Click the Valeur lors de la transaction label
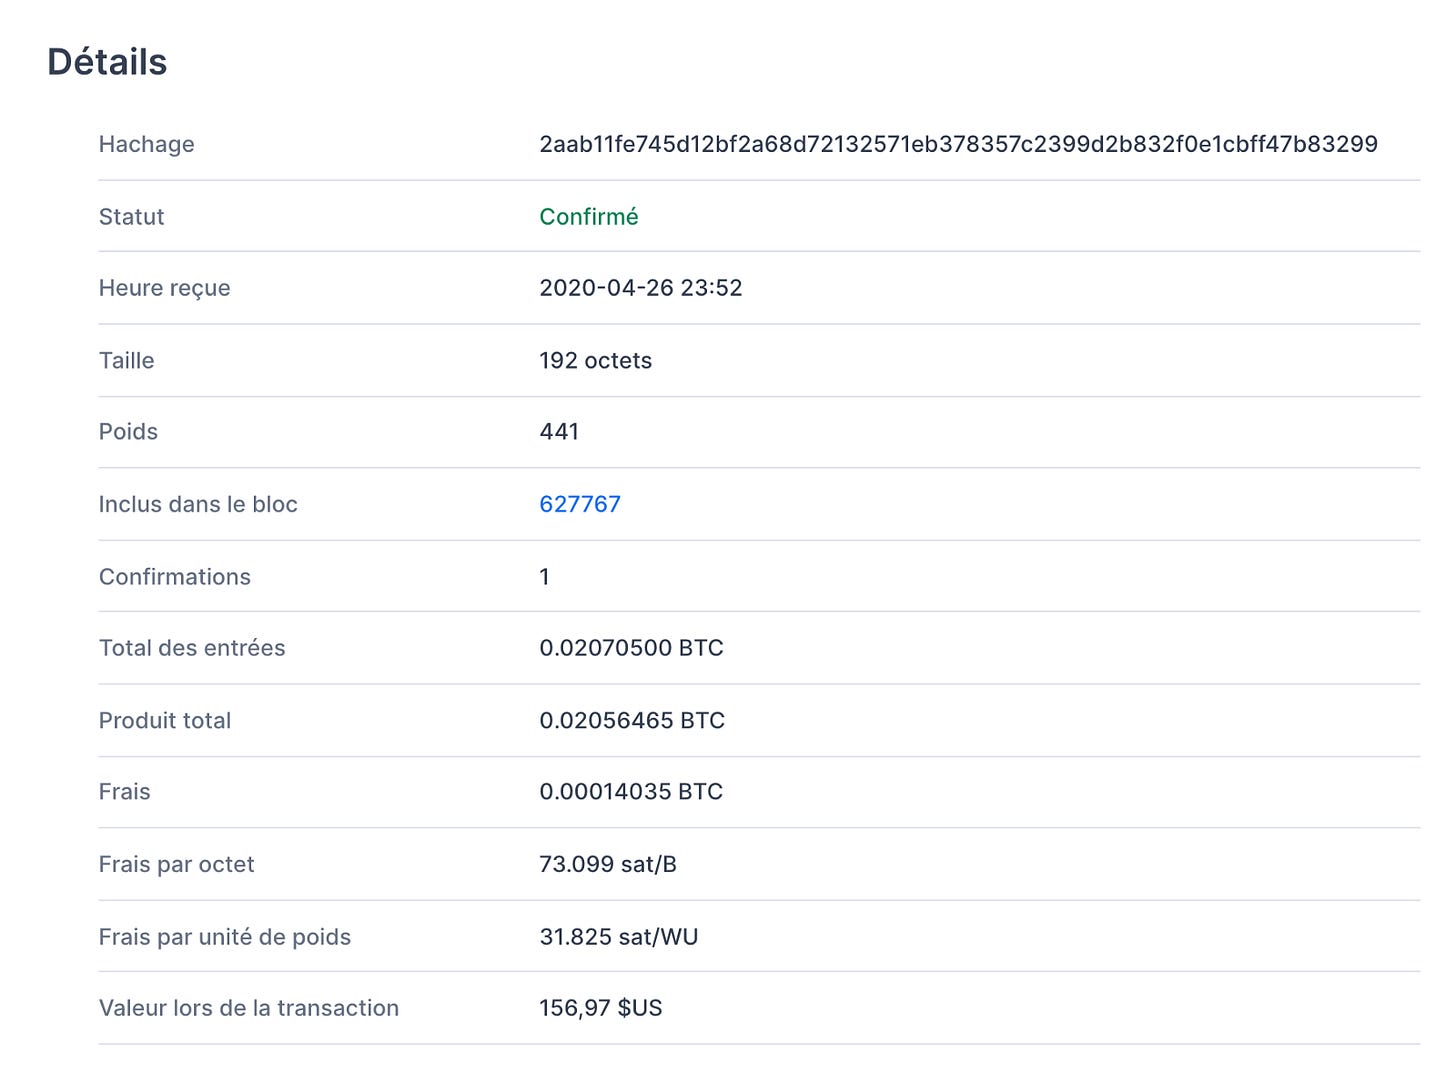The width and height of the screenshot is (1456, 1074). (248, 1008)
